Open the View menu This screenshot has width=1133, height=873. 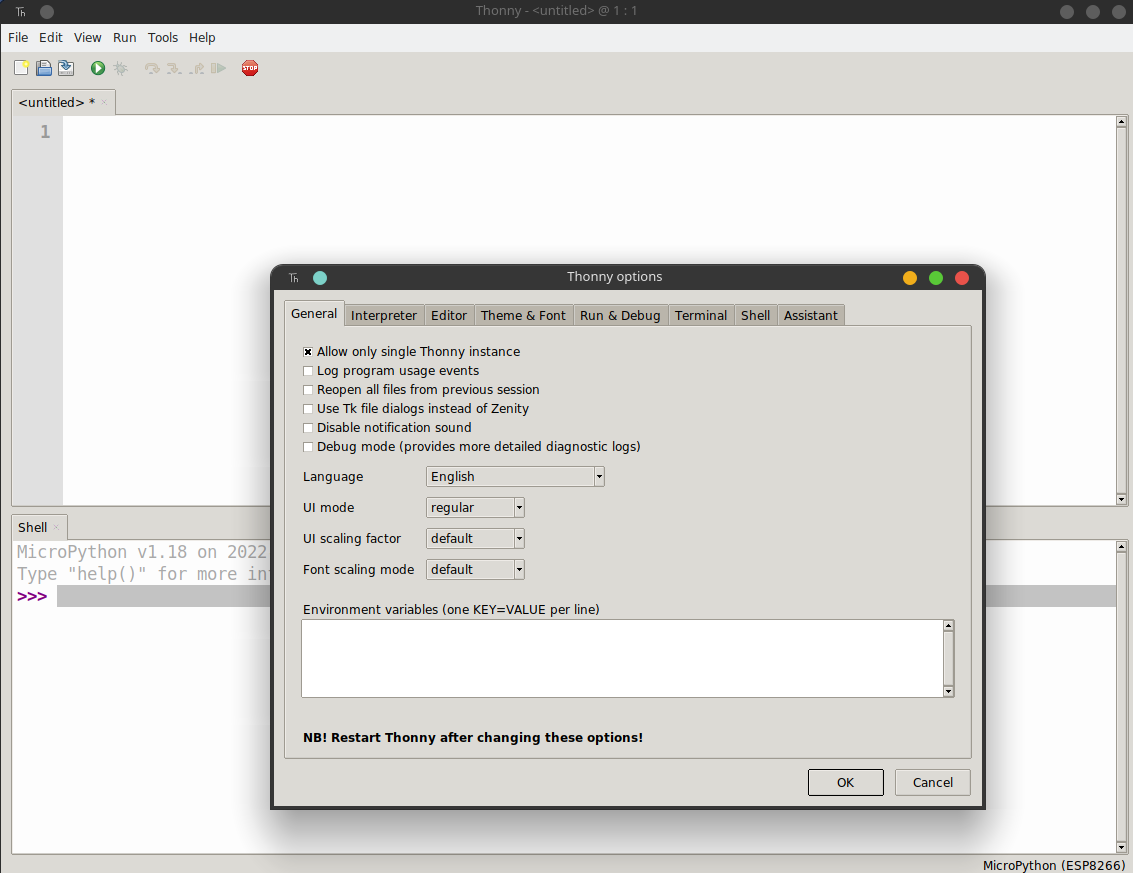click(x=87, y=38)
